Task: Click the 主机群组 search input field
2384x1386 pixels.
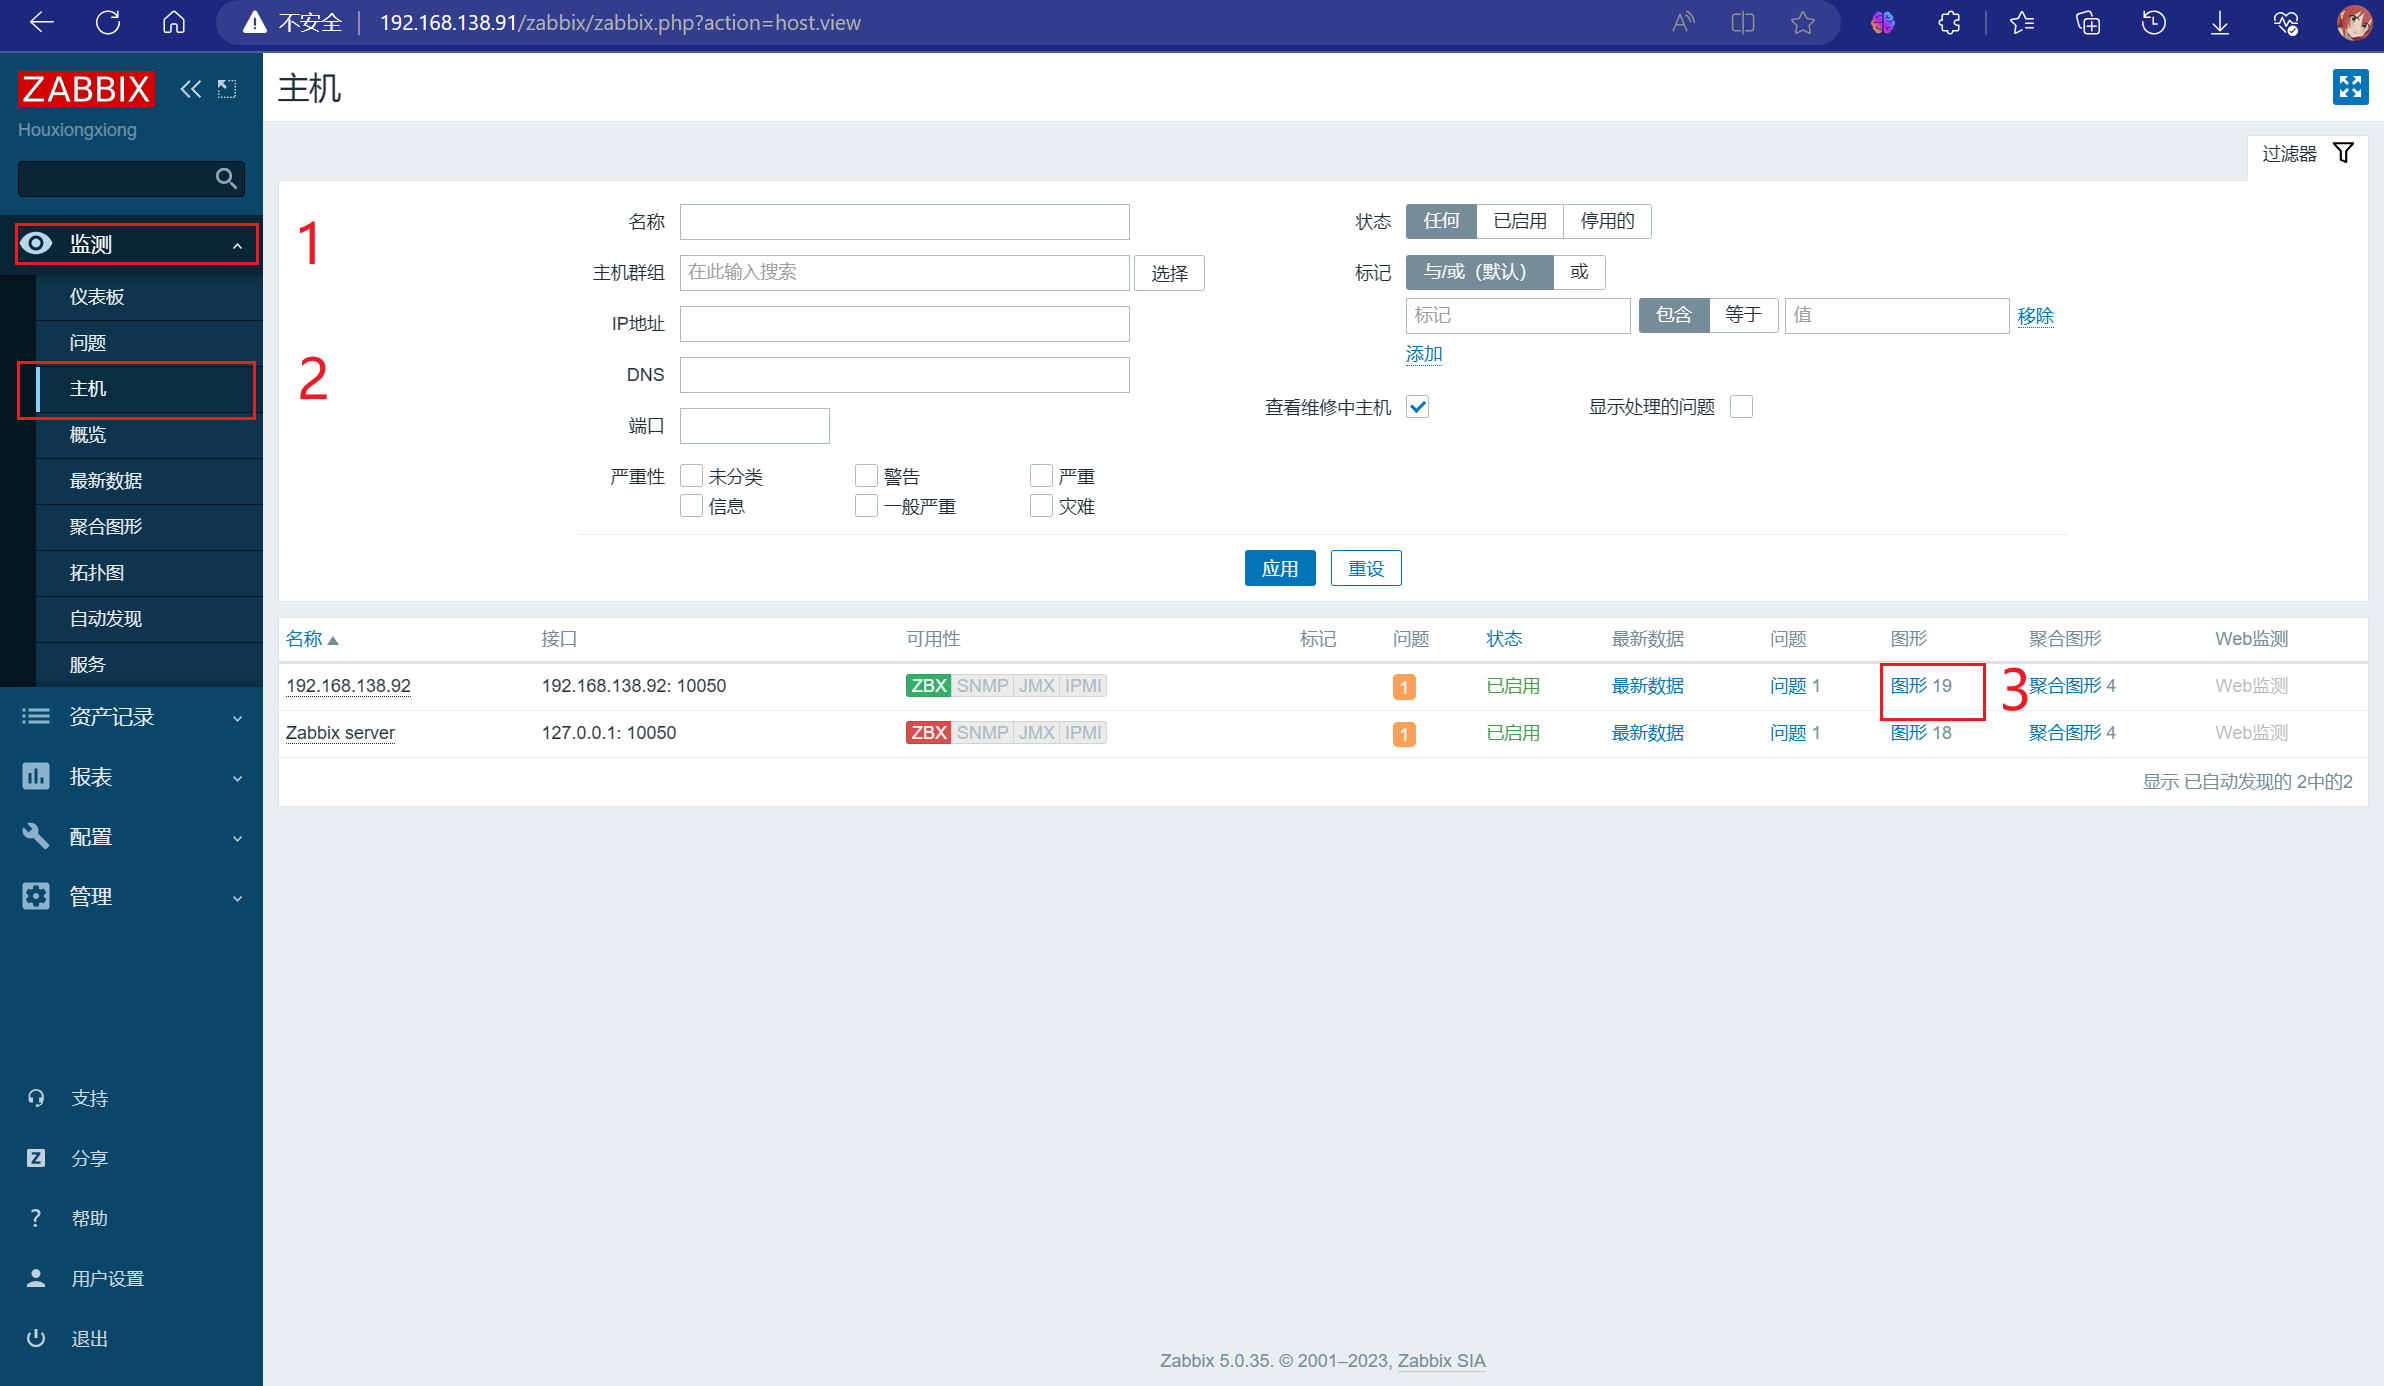Action: [x=904, y=272]
